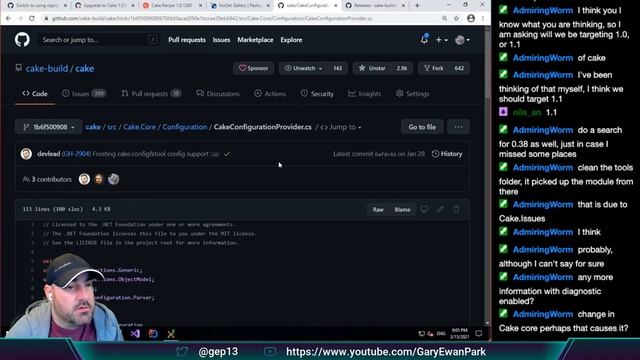The image size is (640, 360).
Task: Open Marketplace in top nav
Action: click(x=255, y=40)
